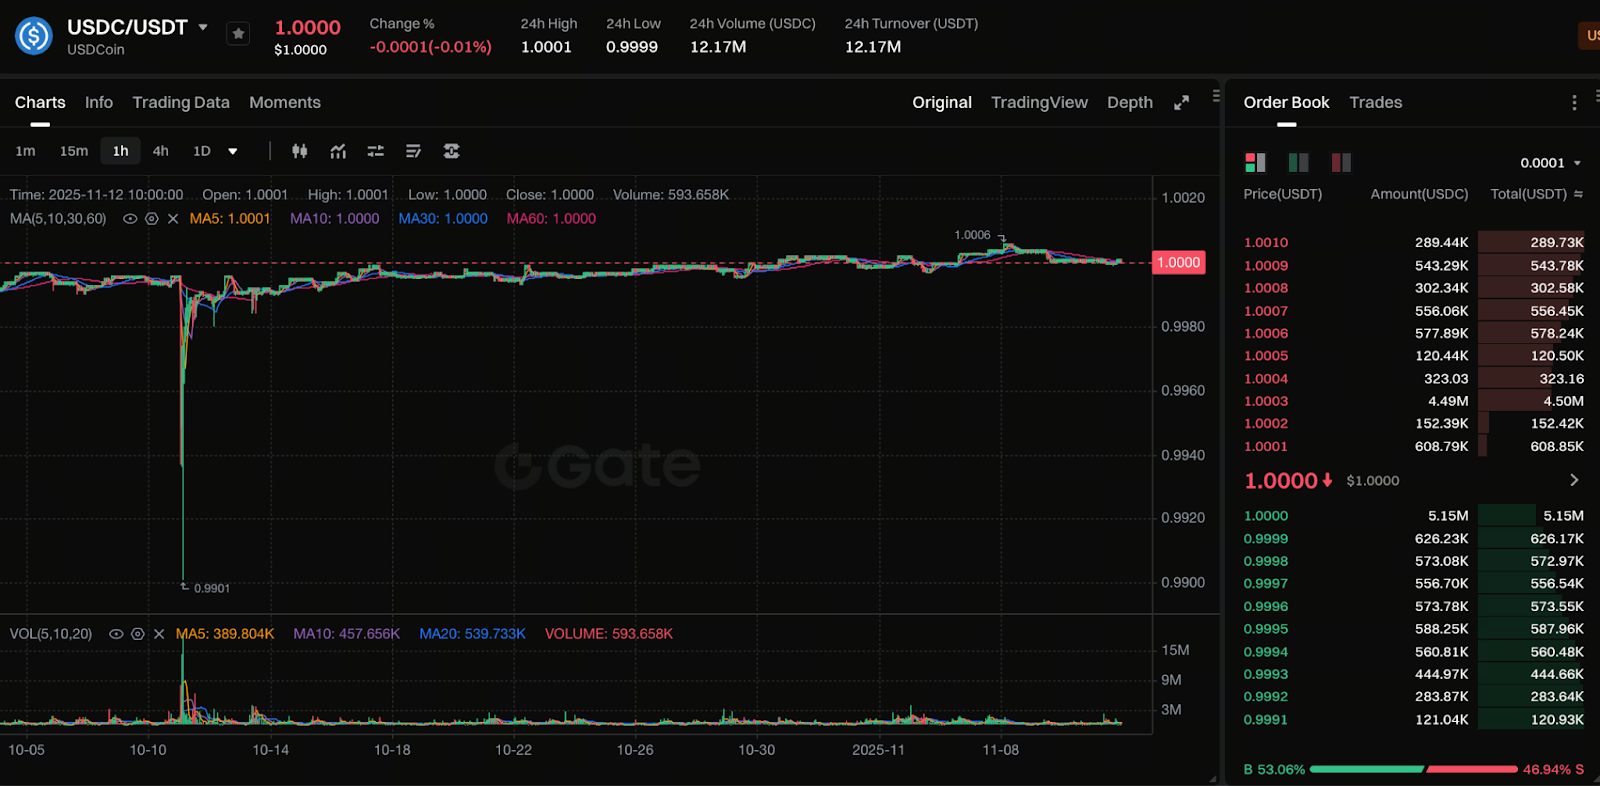The height and width of the screenshot is (786, 1600).
Task: Select the 15m timeframe
Action: [x=73, y=151]
